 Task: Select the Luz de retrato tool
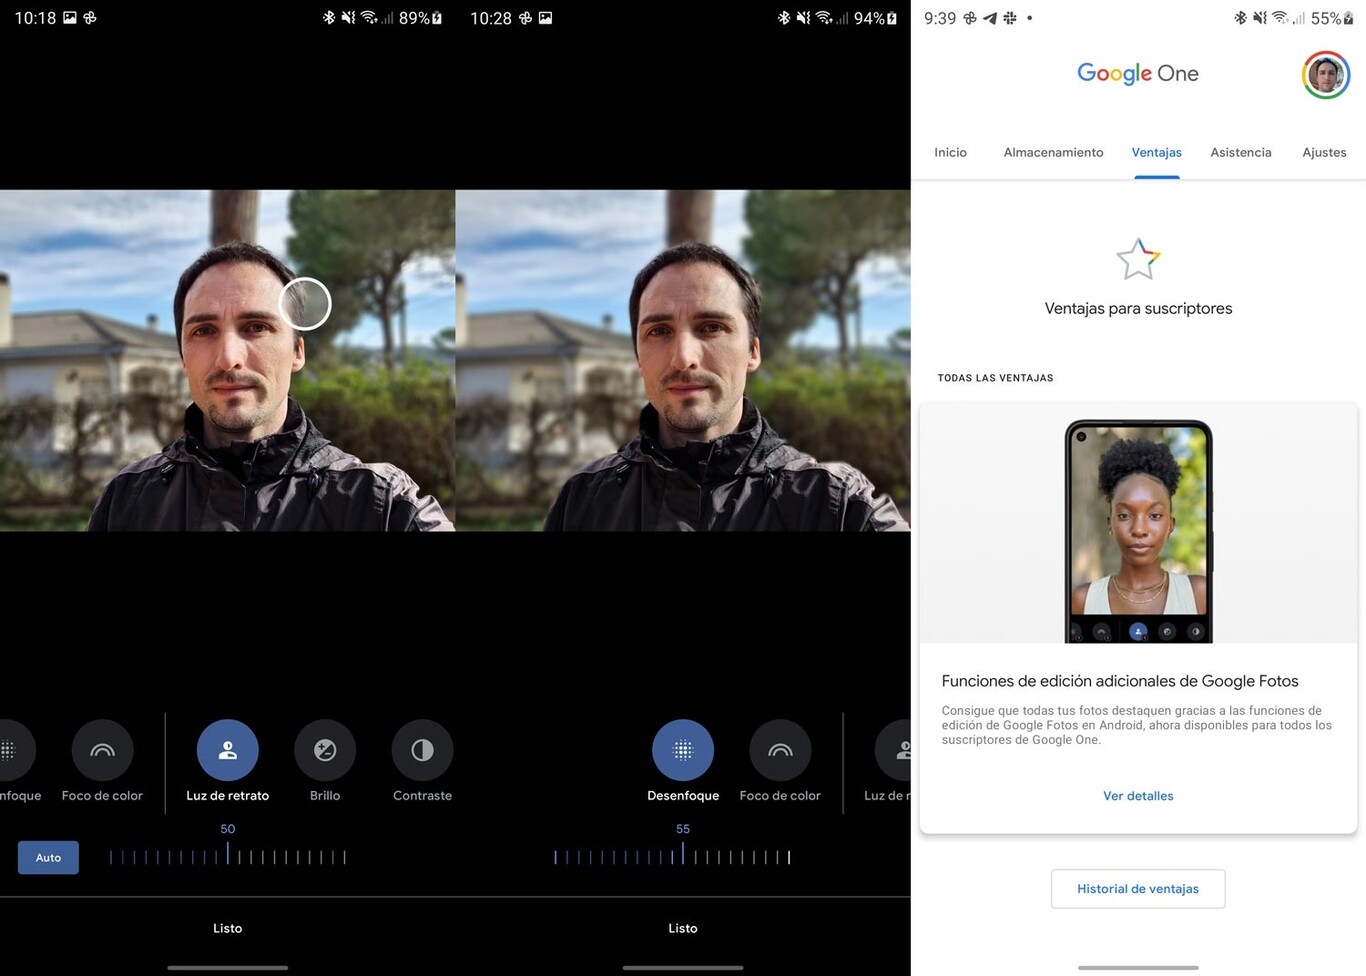pyautogui.click(x=227, y=749)
